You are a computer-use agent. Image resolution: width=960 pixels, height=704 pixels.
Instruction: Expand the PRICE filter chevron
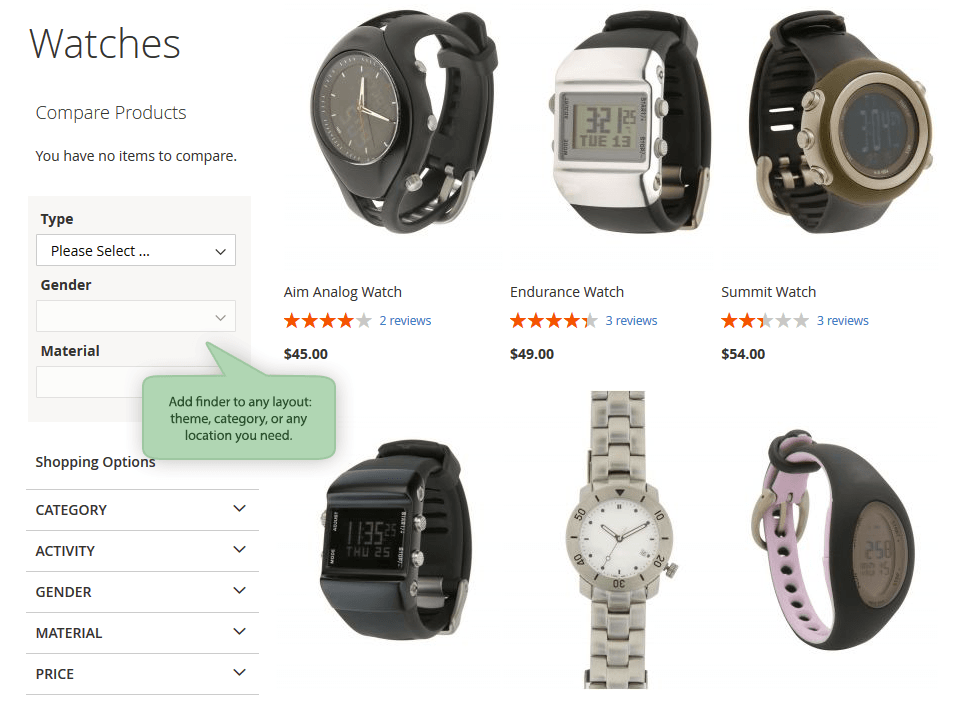click(x=239, y=673)
